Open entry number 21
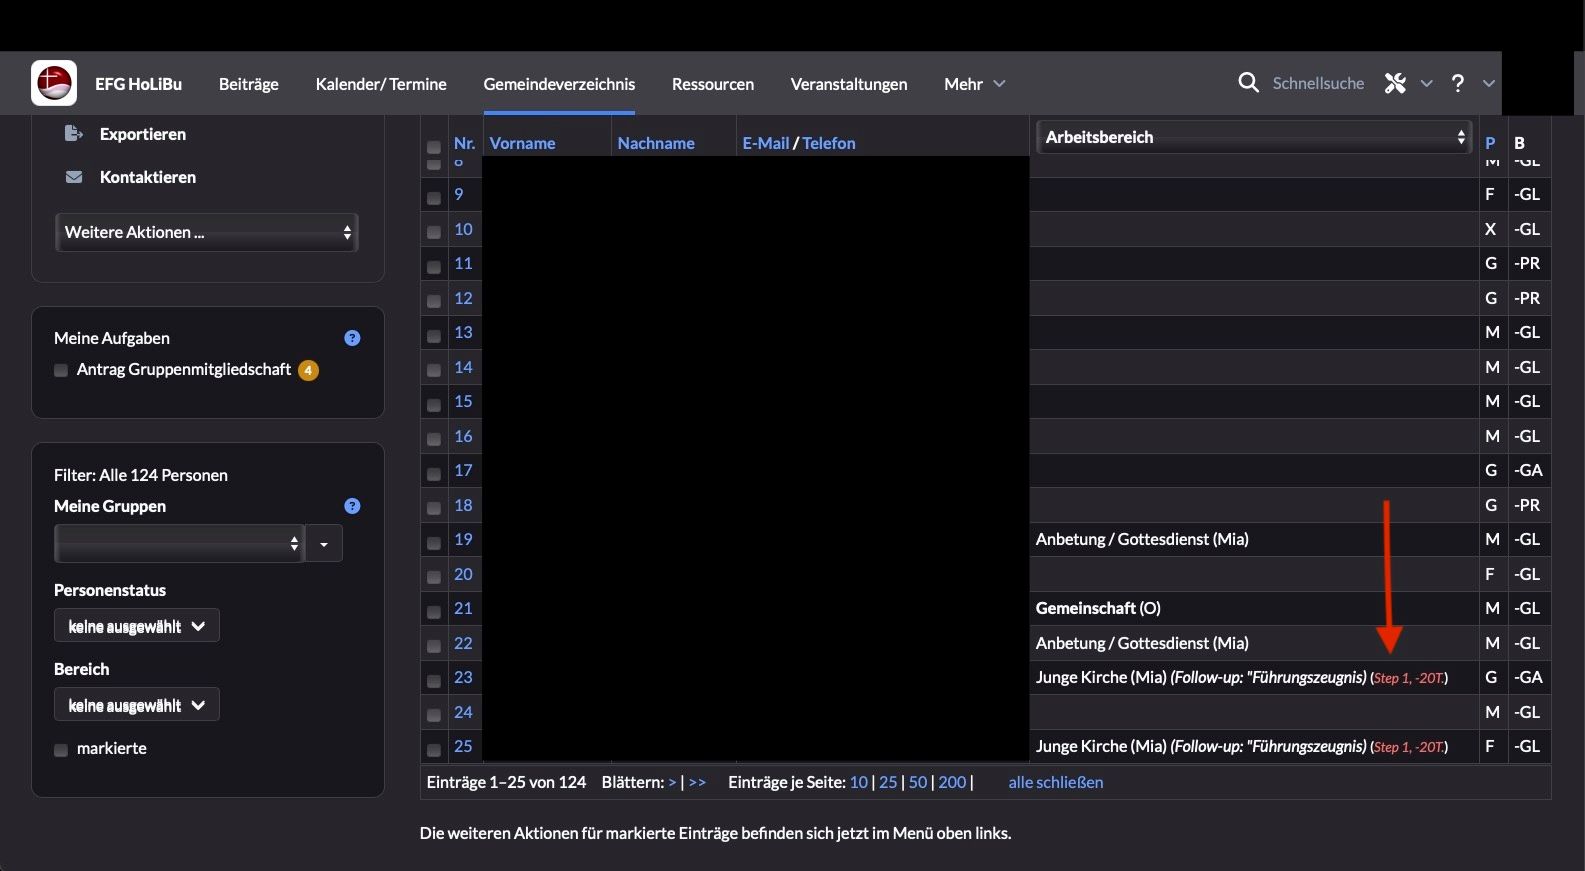 click(x=463, y=608)
